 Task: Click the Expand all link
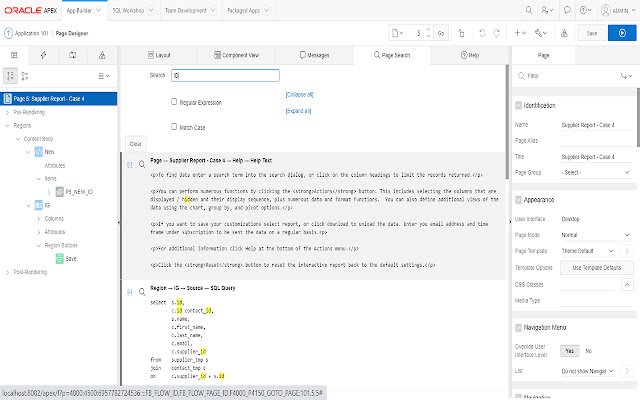pos(298,111)
